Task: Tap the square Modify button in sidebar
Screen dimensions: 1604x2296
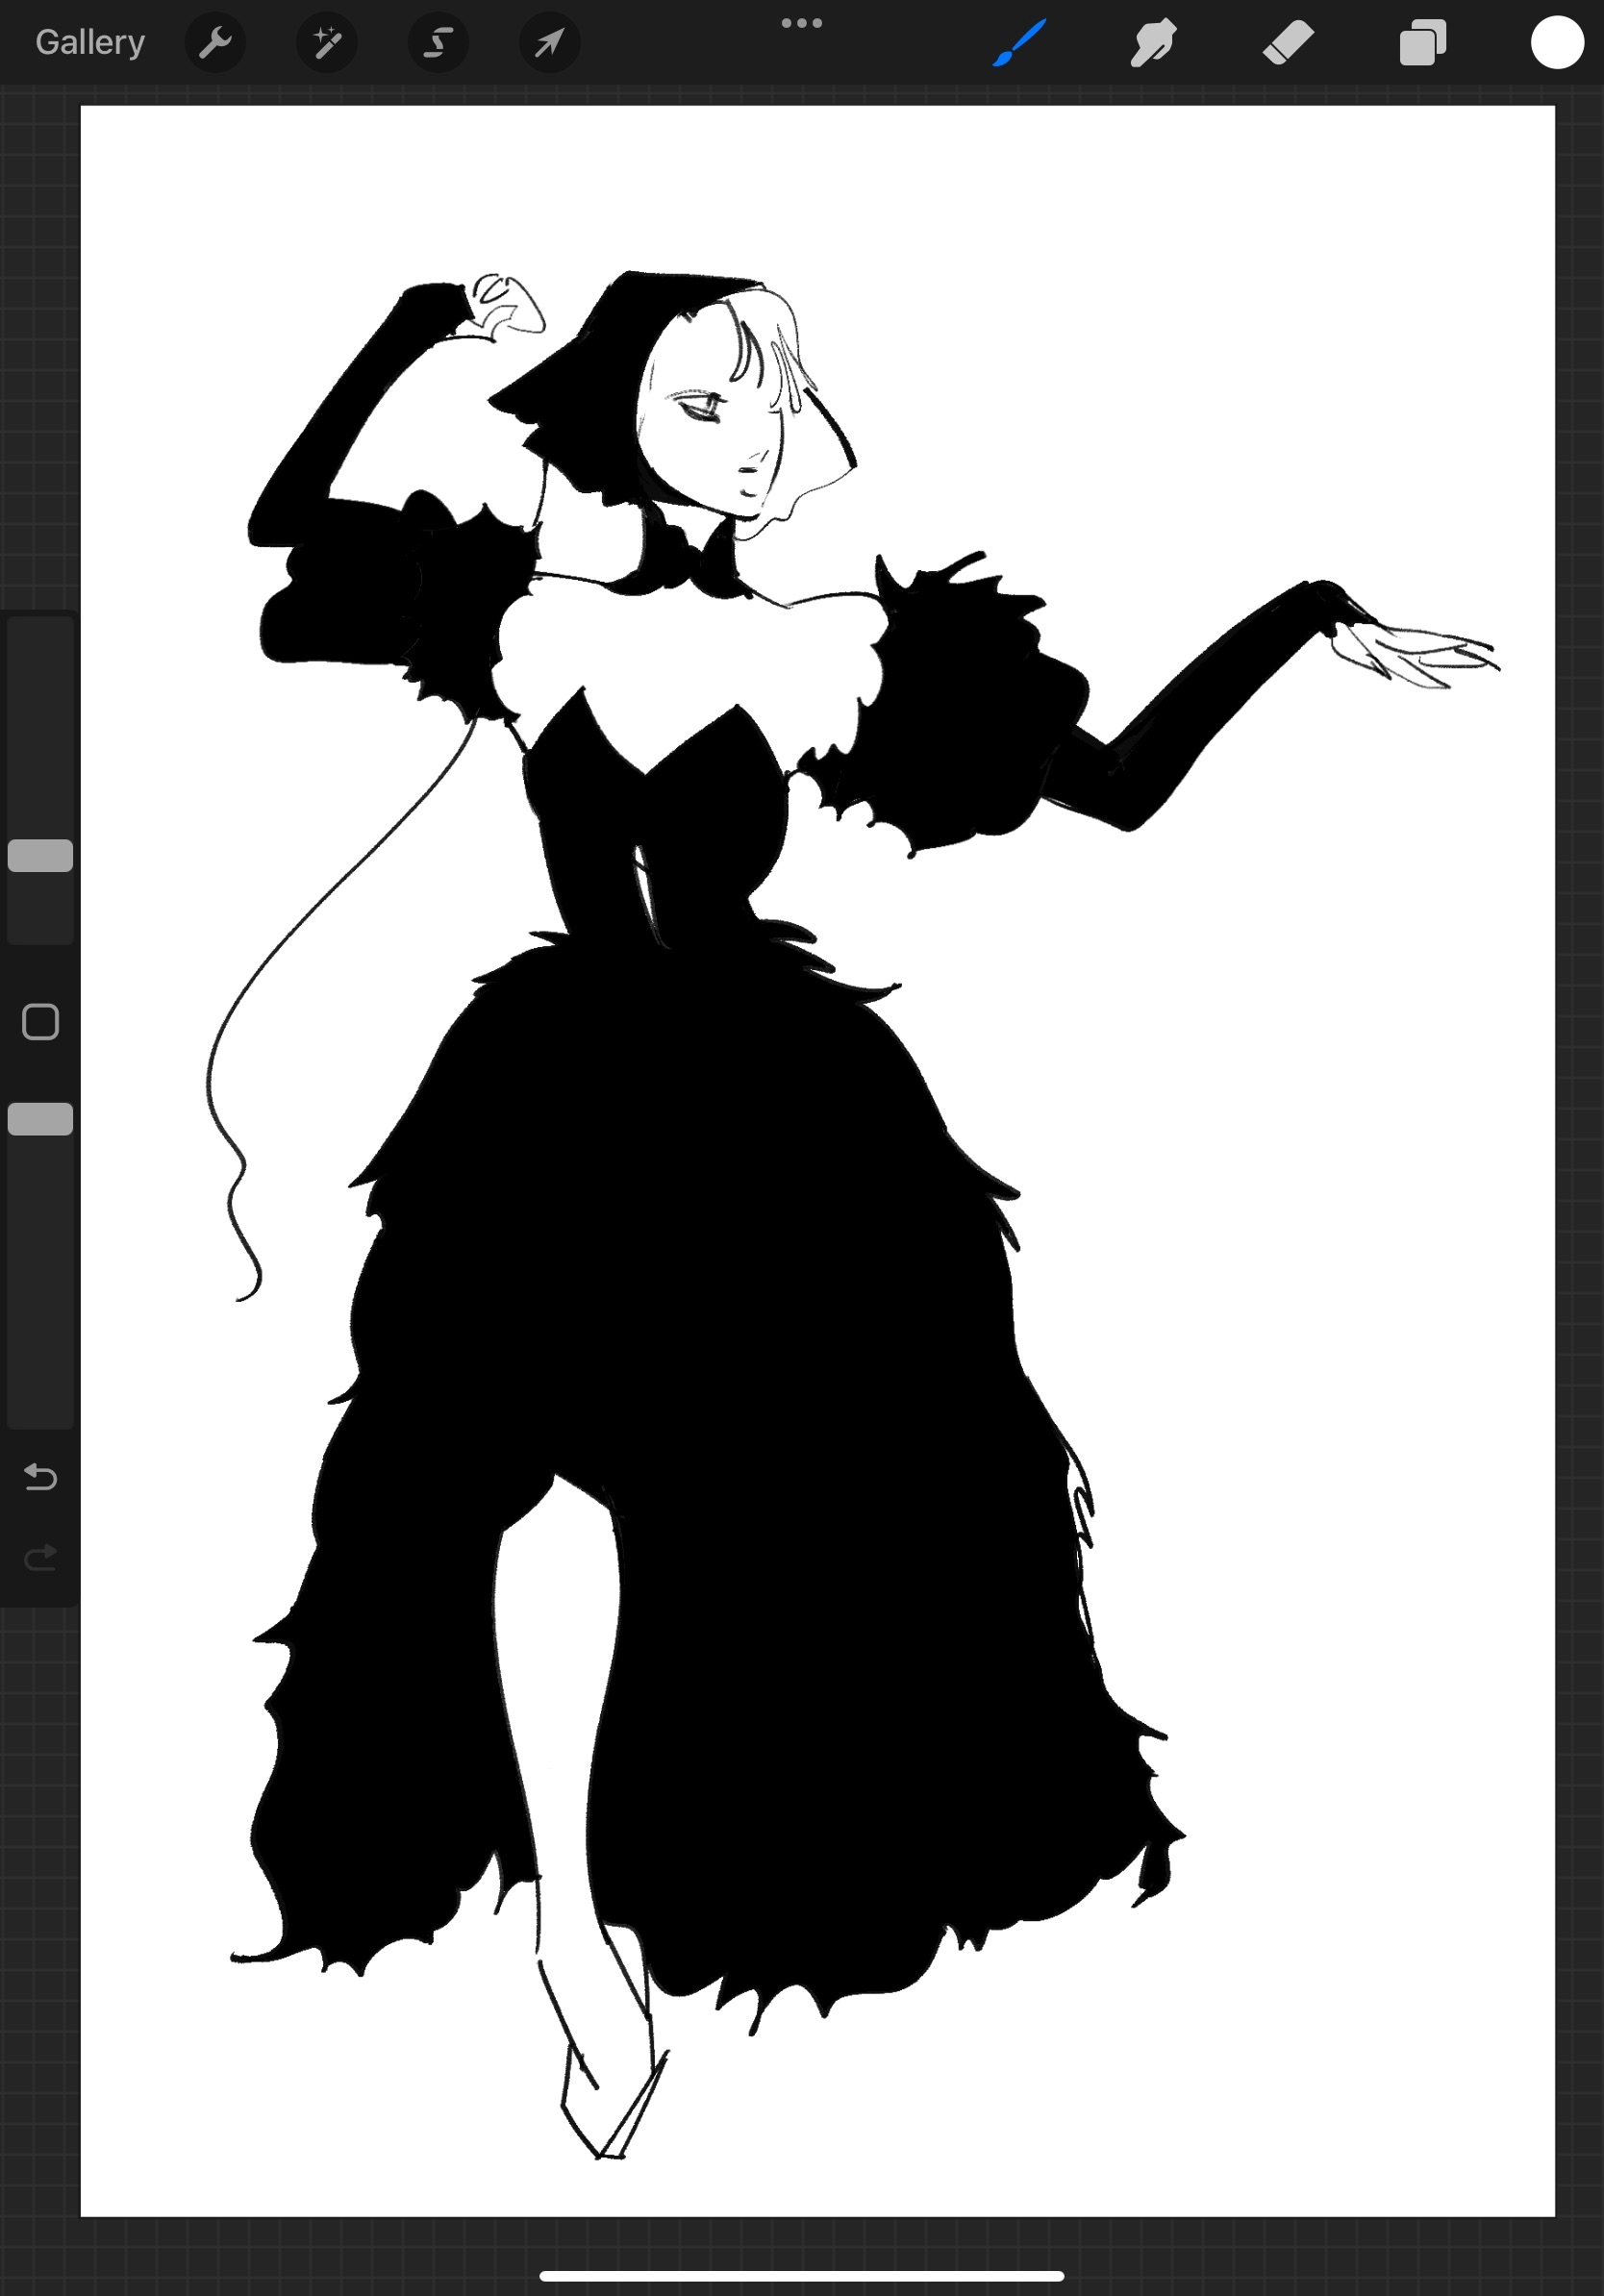Action: click(x=40, y=1022)
